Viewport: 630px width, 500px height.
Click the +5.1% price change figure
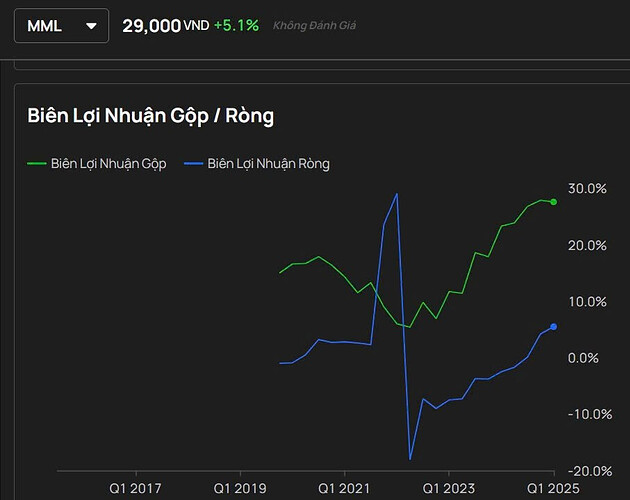coord(236,25)
